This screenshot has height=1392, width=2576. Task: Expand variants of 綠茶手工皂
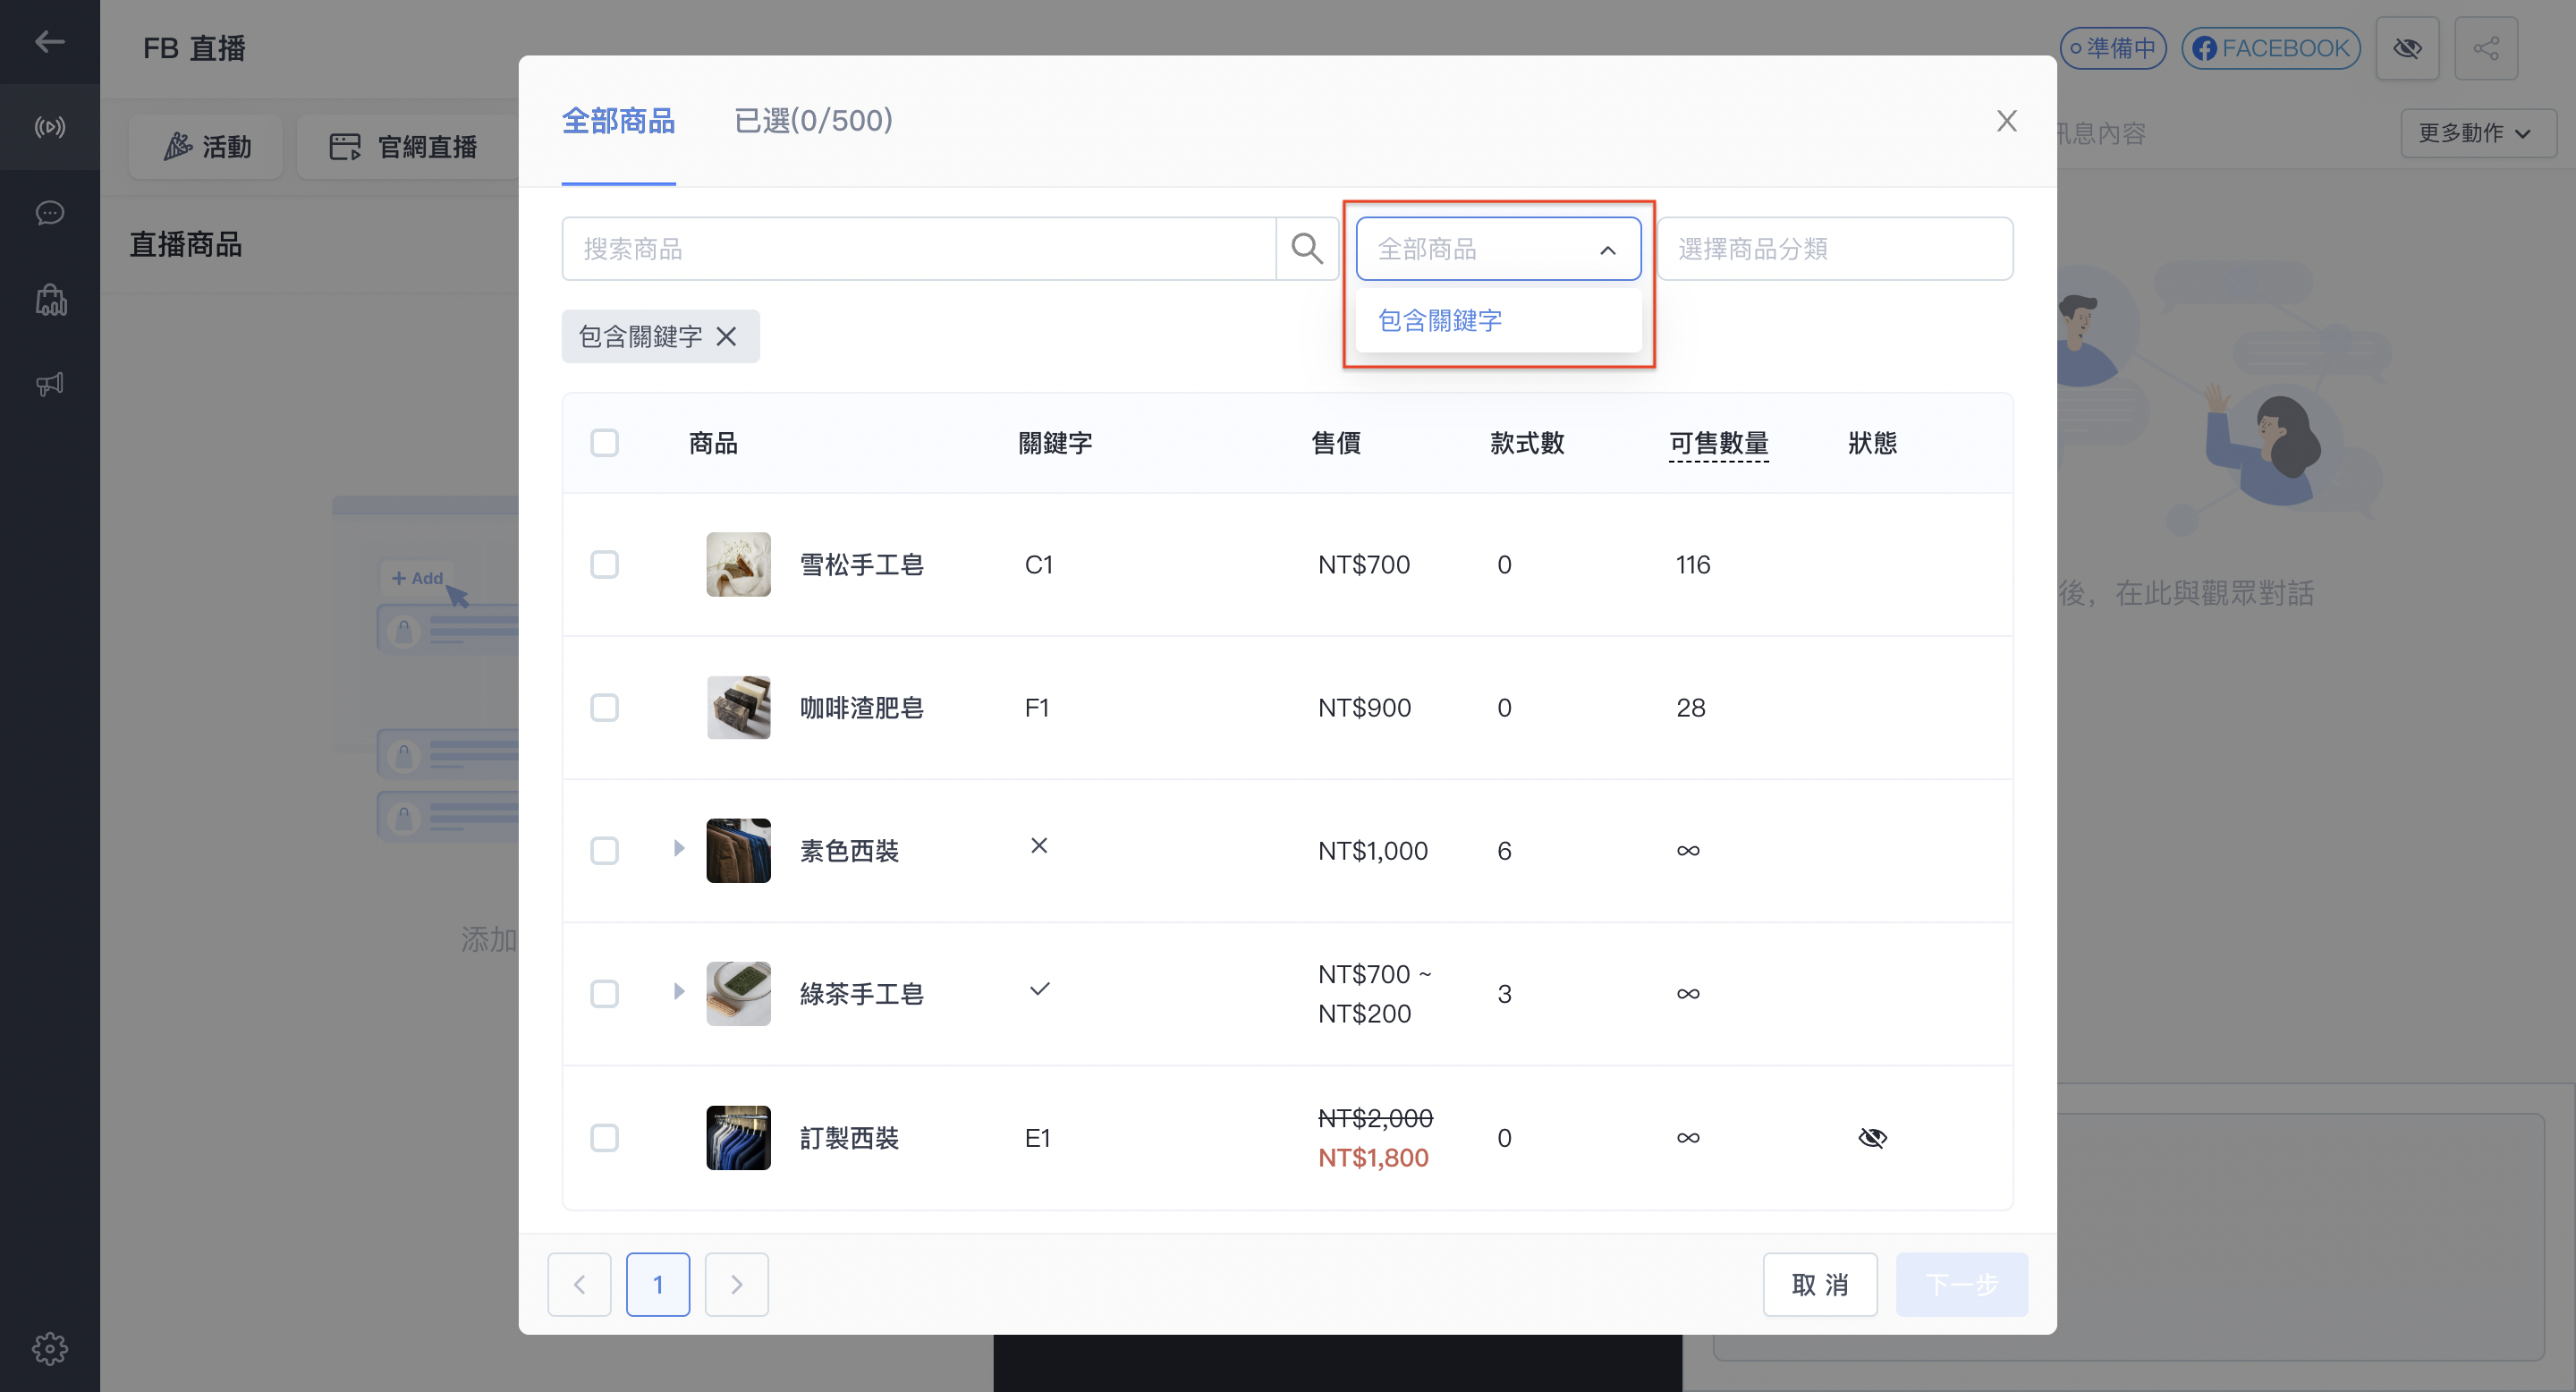coord(679,991)
